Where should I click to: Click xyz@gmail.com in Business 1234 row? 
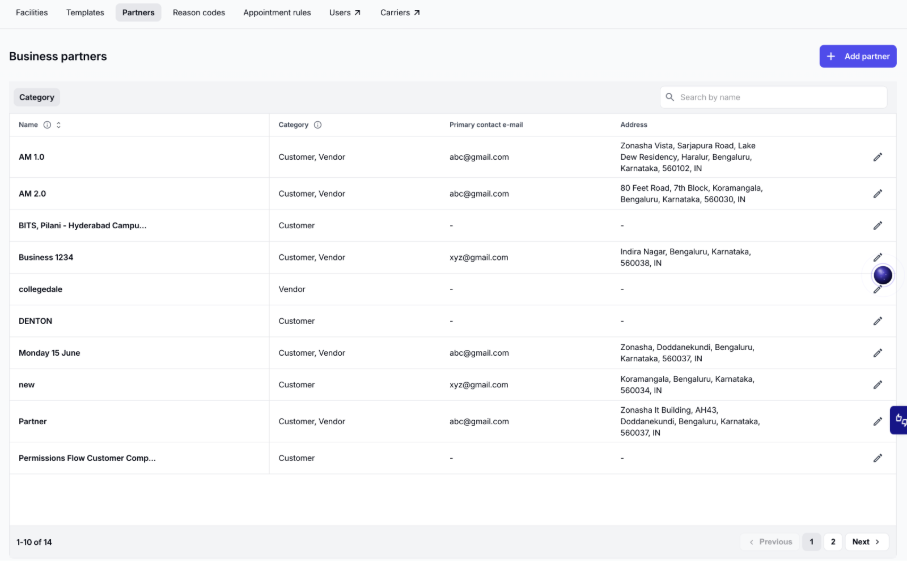[x=479, y=257]
